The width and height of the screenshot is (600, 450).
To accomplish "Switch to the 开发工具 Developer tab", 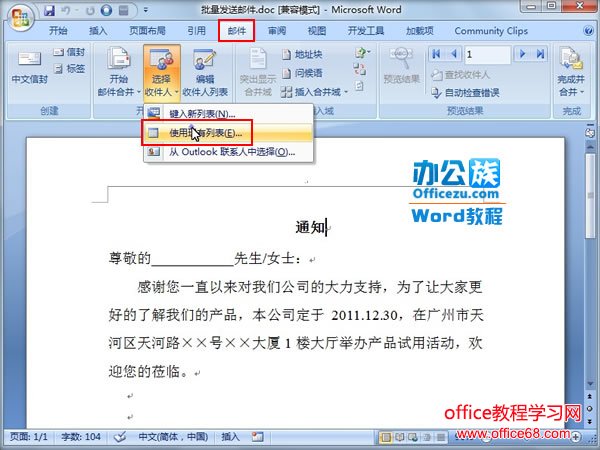I will pyautogui.click(x=366, y=31).
